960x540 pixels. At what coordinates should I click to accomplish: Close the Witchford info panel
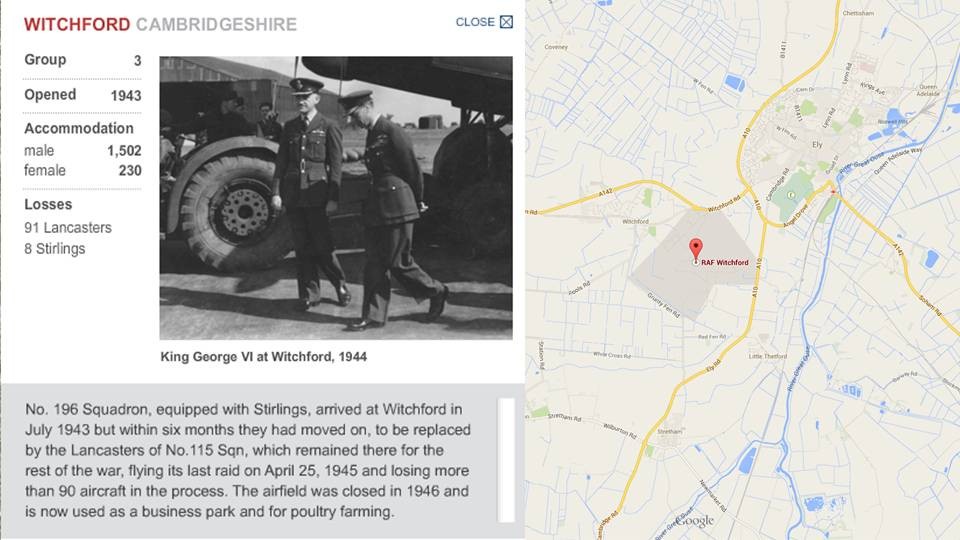tap(506, 22)
